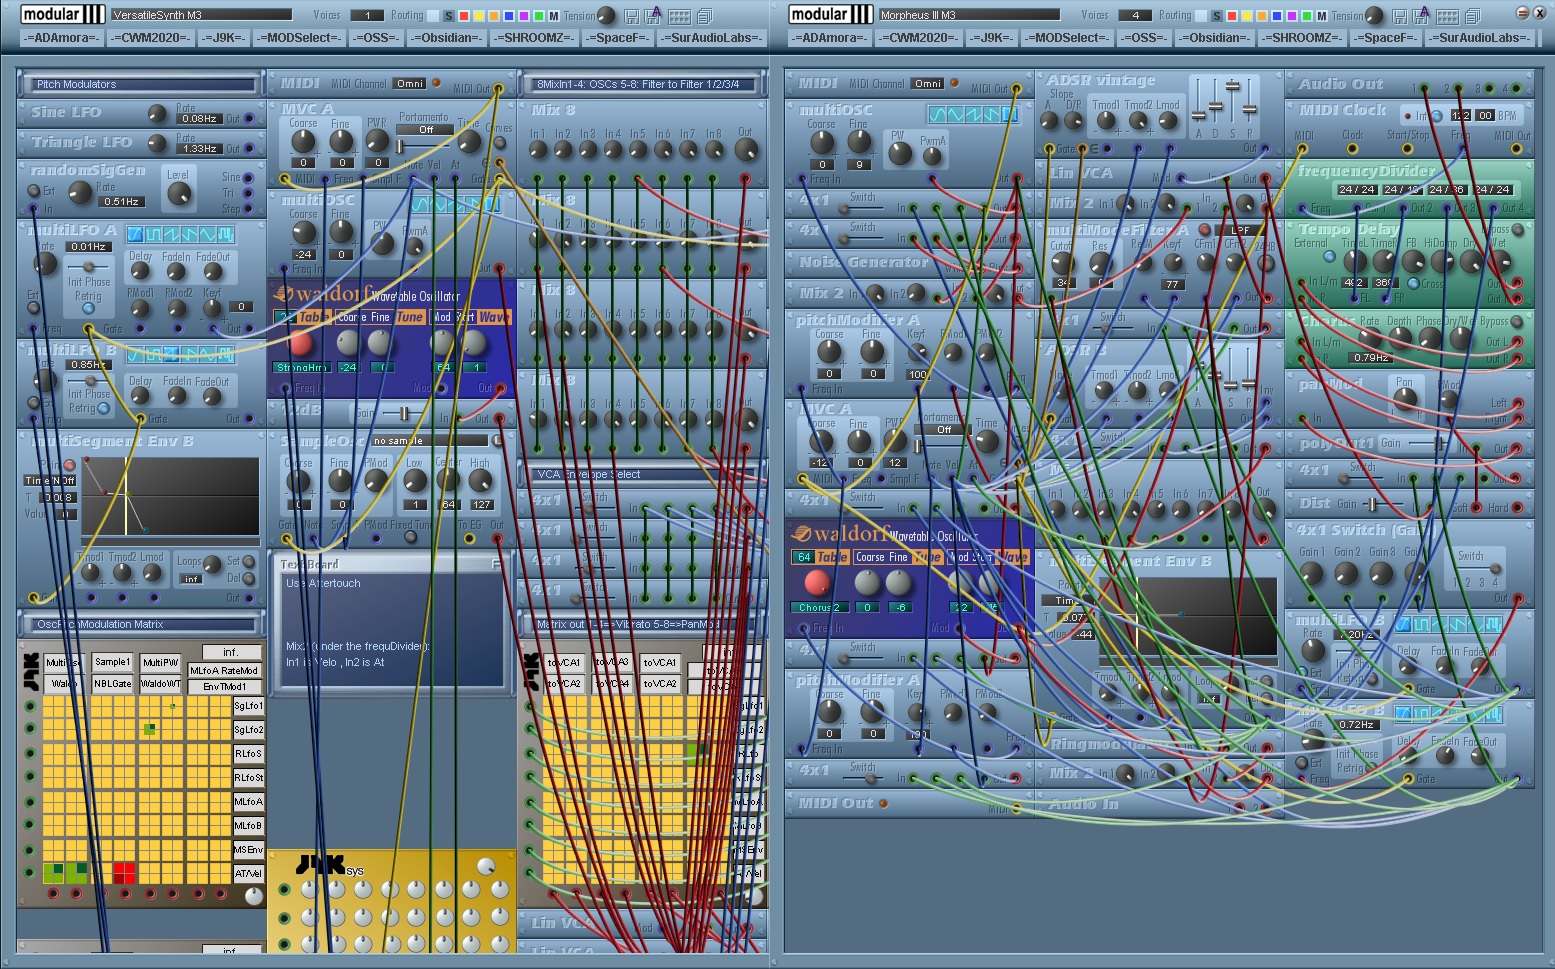Viewport: 1555px width, 969px height.
Task: Click the Pitch Modulators label field
Action: coord(142,84)
